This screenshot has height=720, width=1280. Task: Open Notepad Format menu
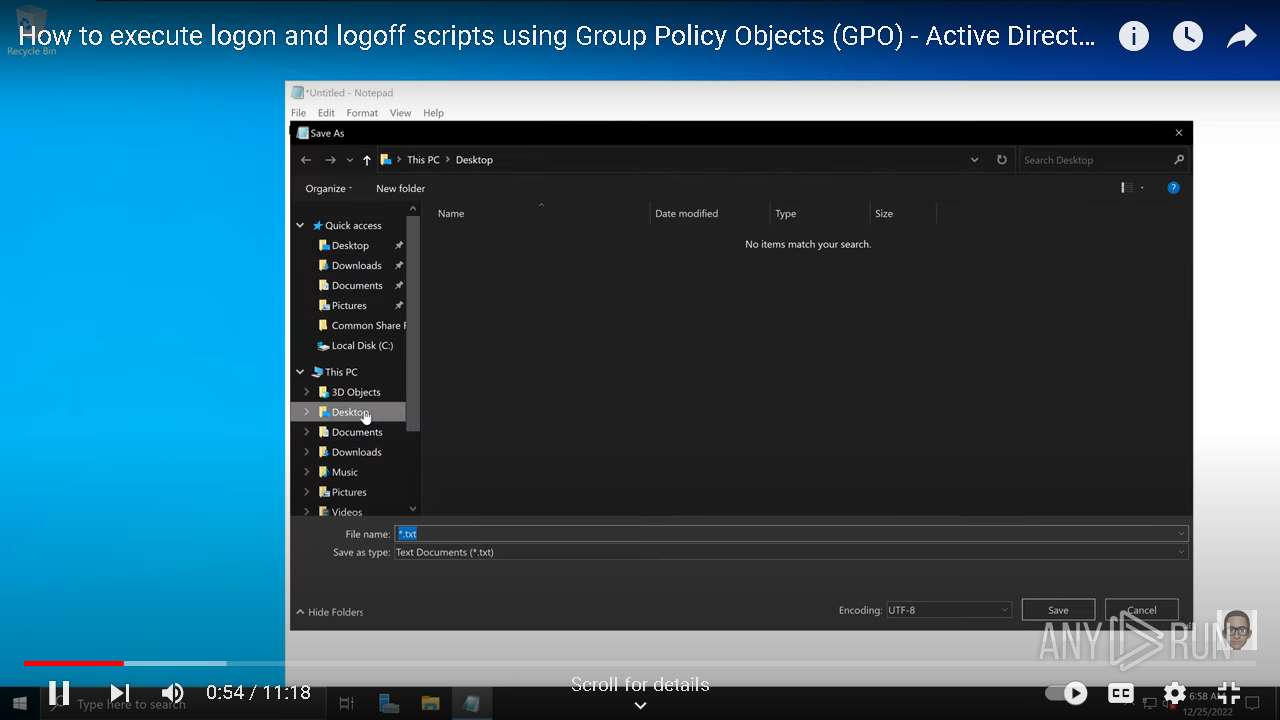(362, 113)
